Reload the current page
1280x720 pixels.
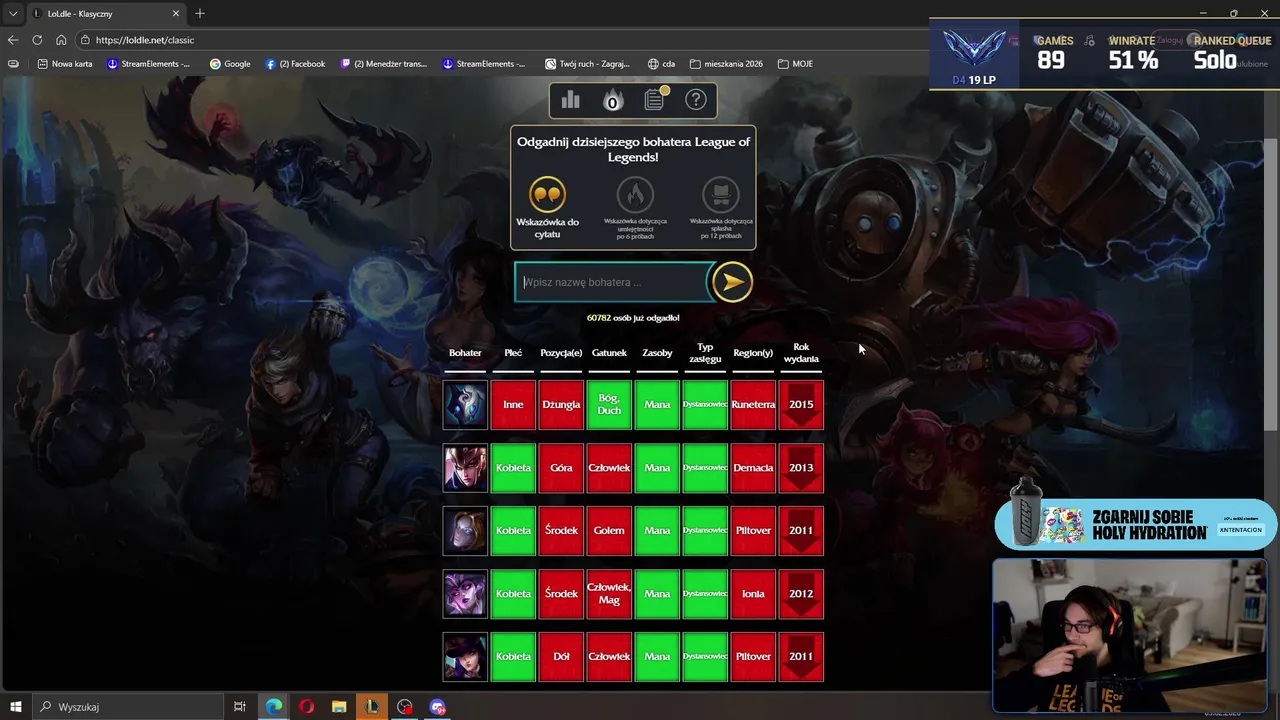37,40
